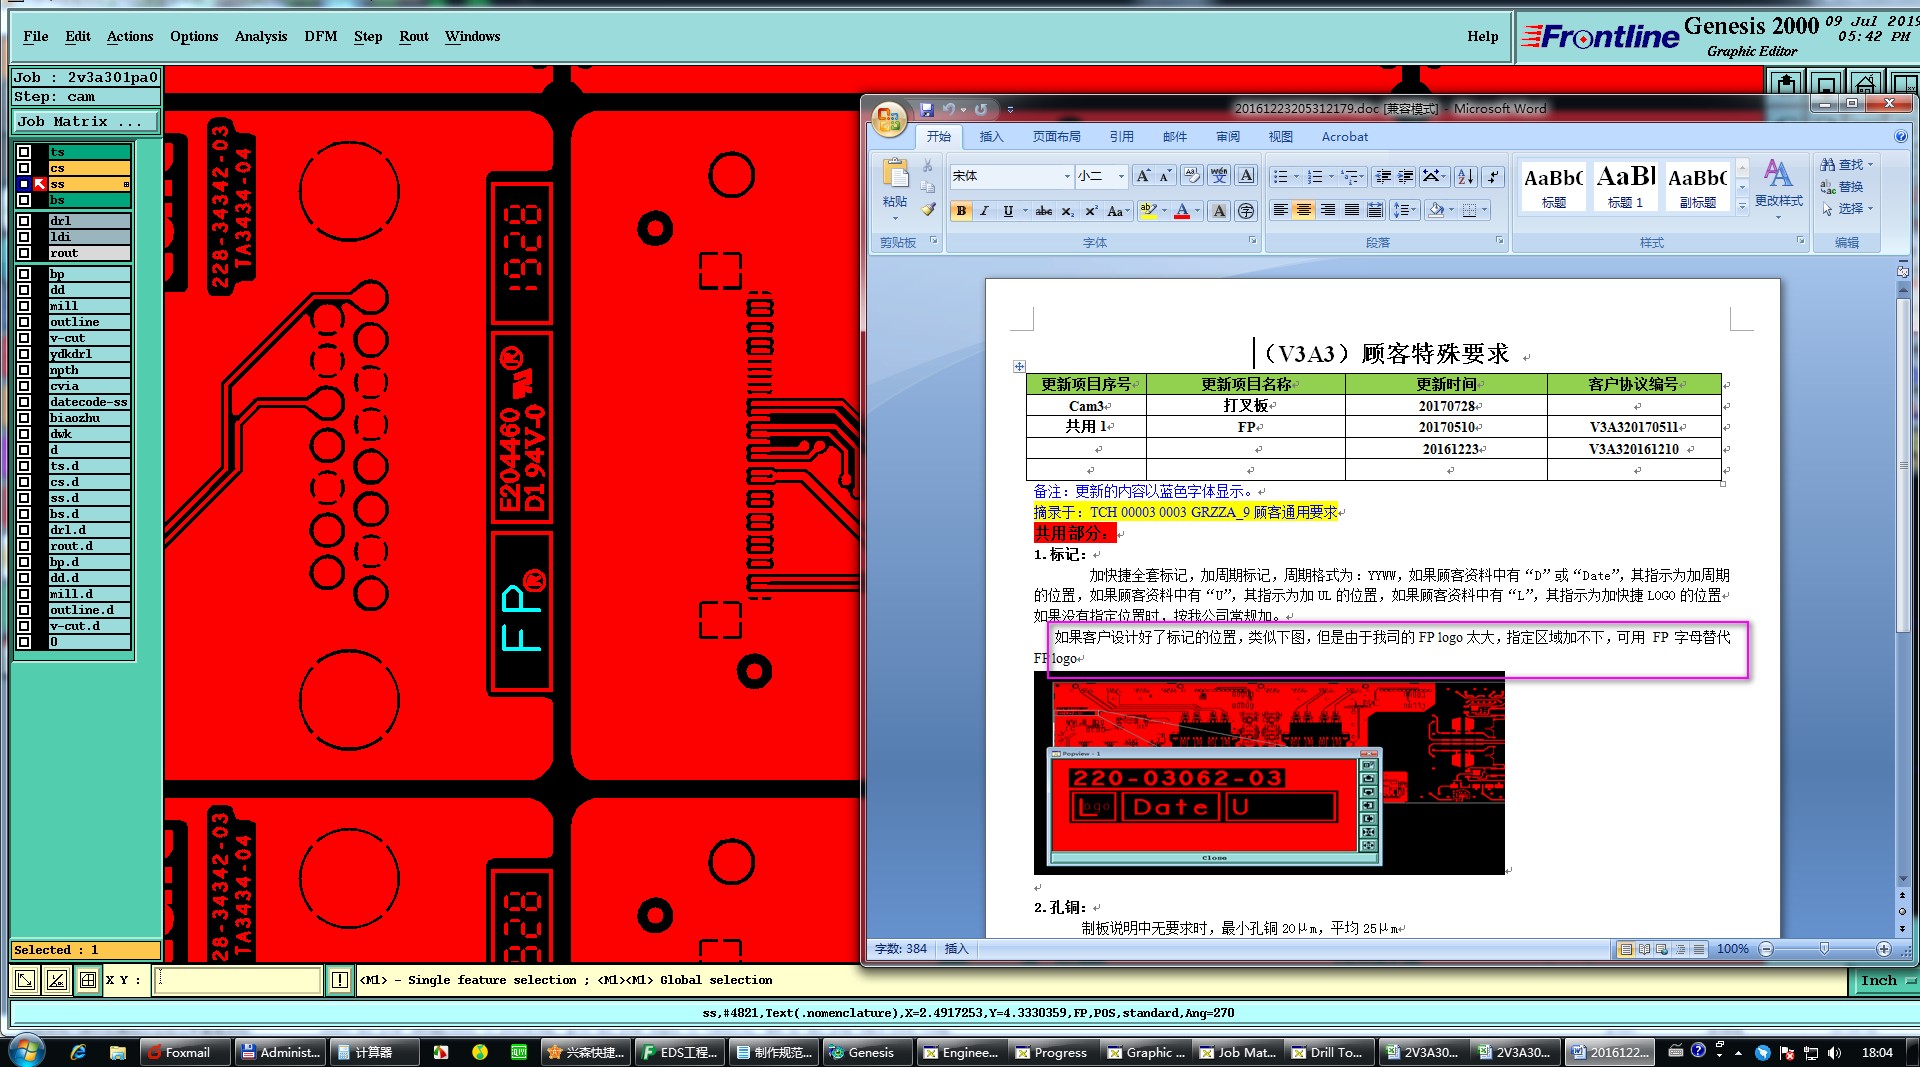Toggle display checkbox for cs layer

[x=24, y=168]
